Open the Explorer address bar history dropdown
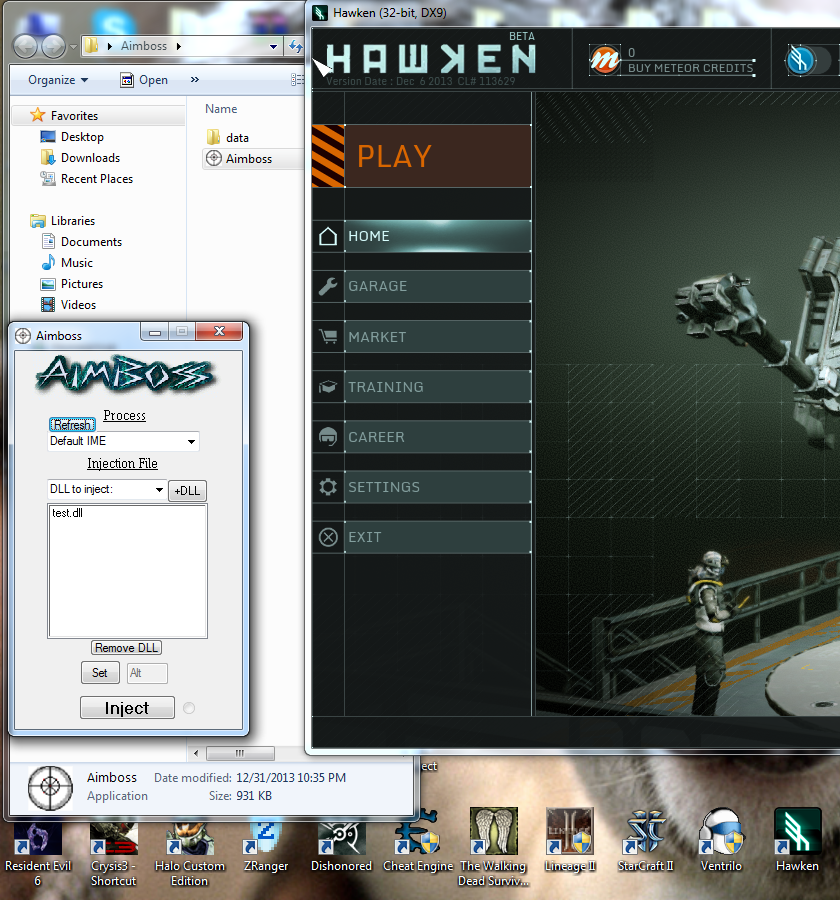The image size is (840, 901). (273, 46)
